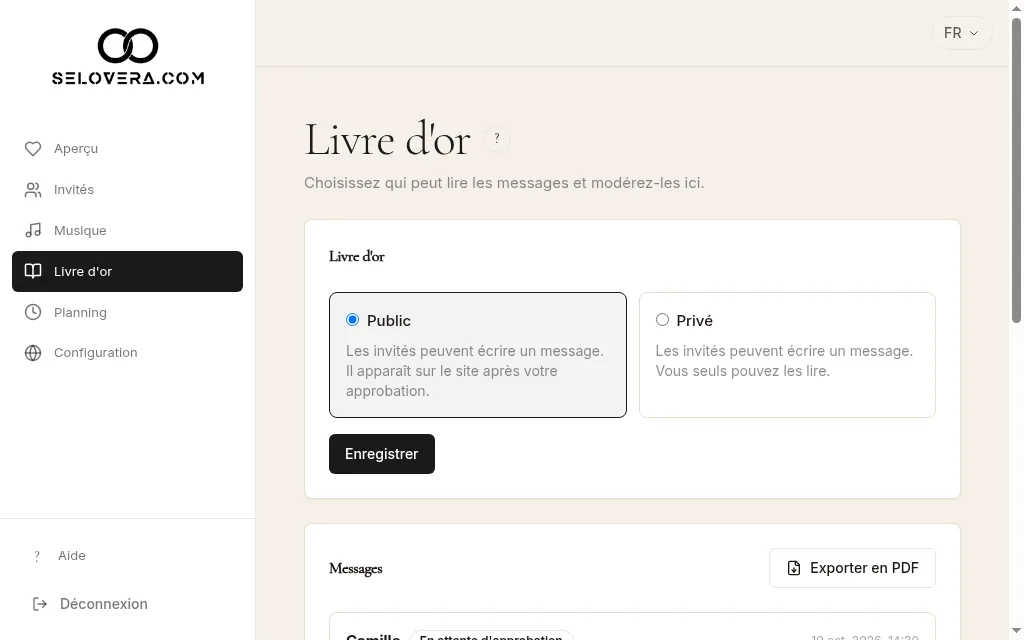1024x640 pixels.
Task: Click the Privé option description text
Action: (x=784, y=361)
